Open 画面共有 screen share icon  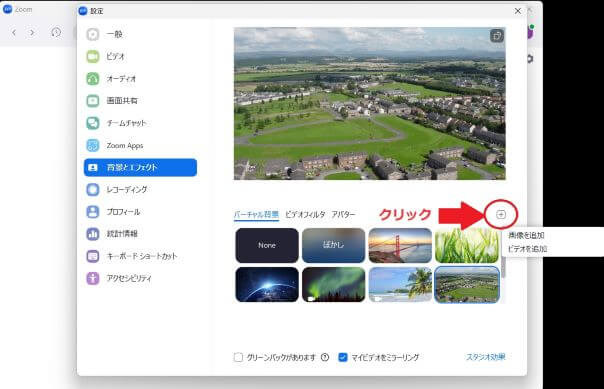(92, 101)
